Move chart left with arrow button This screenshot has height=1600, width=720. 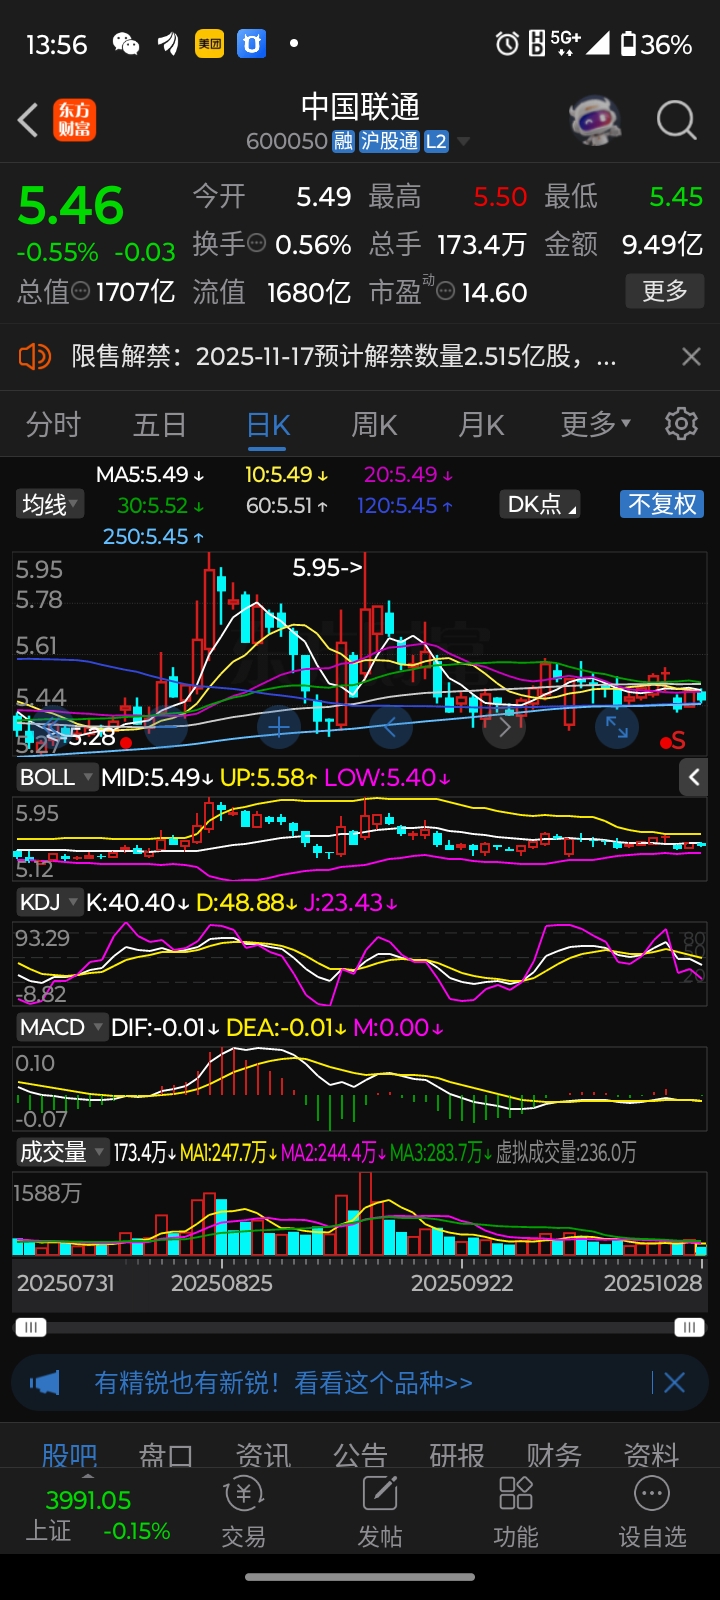(391, 727)
